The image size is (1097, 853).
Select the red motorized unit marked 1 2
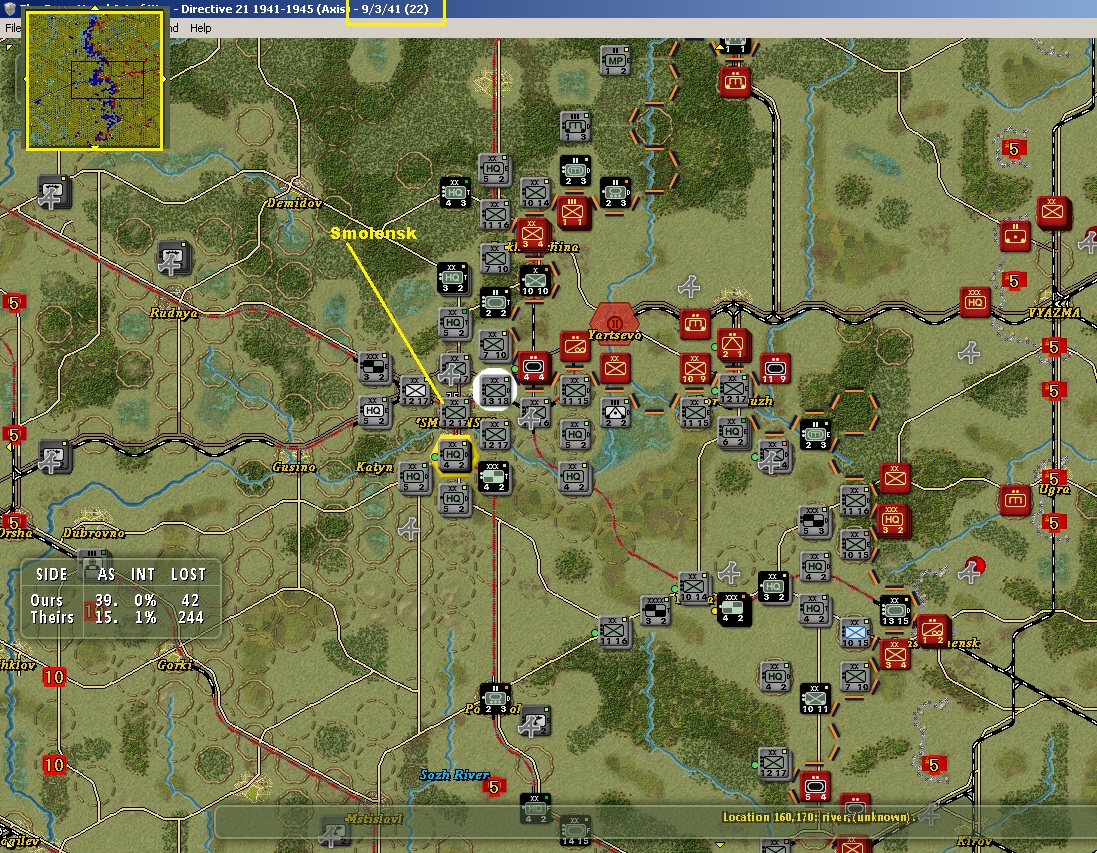[933, 630]
